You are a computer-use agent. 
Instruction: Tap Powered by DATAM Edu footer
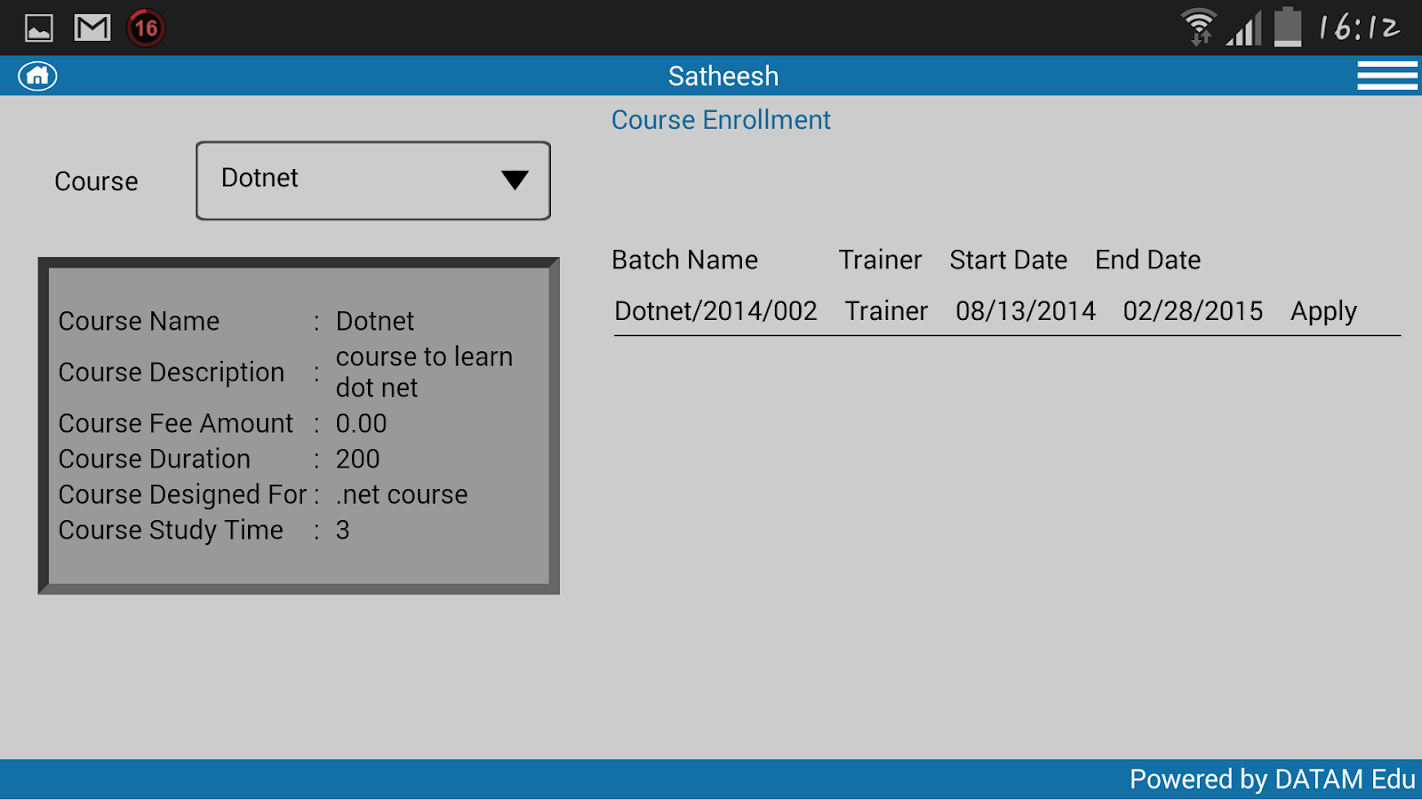pos(1273,779)
